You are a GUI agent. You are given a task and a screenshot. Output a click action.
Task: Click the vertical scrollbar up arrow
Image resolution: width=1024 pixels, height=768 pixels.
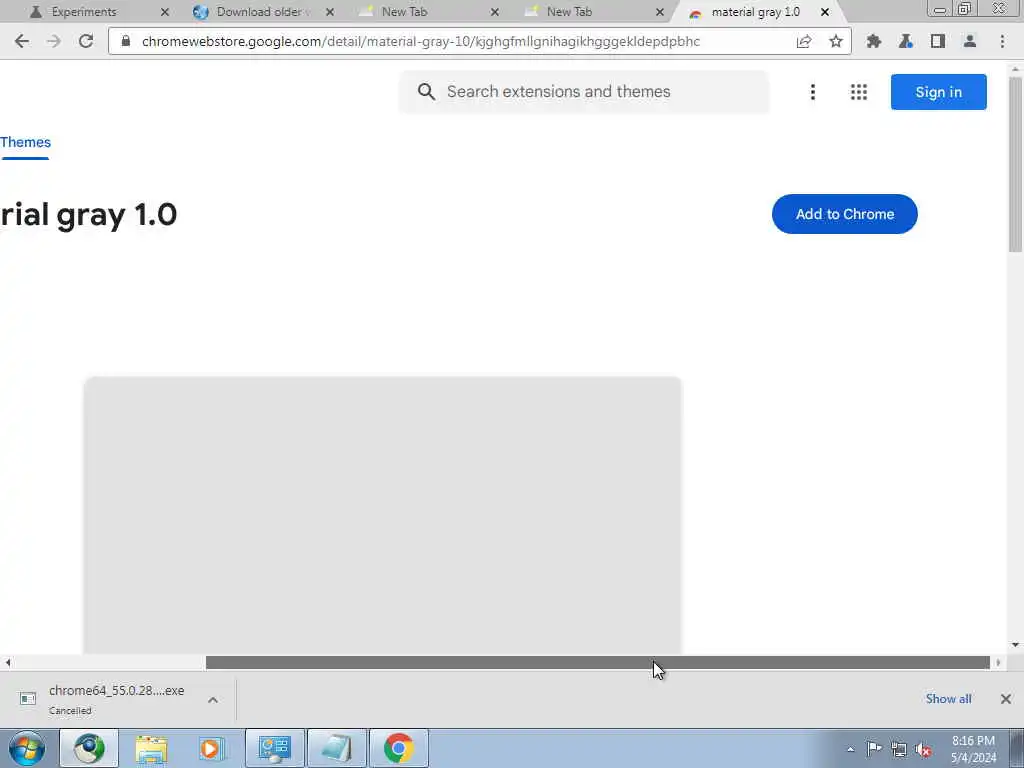1016,69
